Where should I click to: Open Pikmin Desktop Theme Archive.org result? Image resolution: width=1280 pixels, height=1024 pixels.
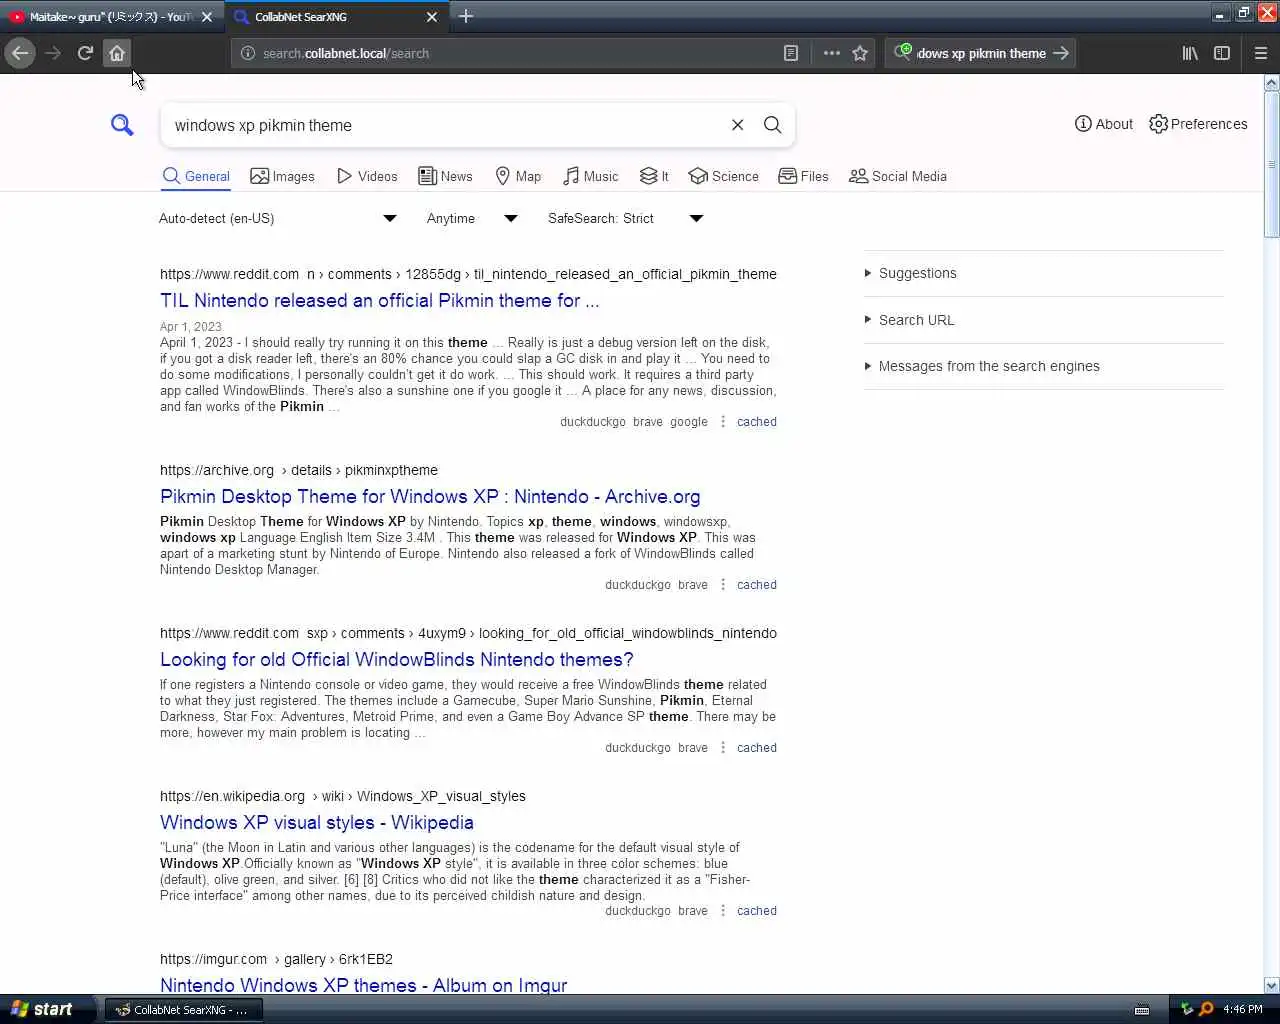[430, 496]
